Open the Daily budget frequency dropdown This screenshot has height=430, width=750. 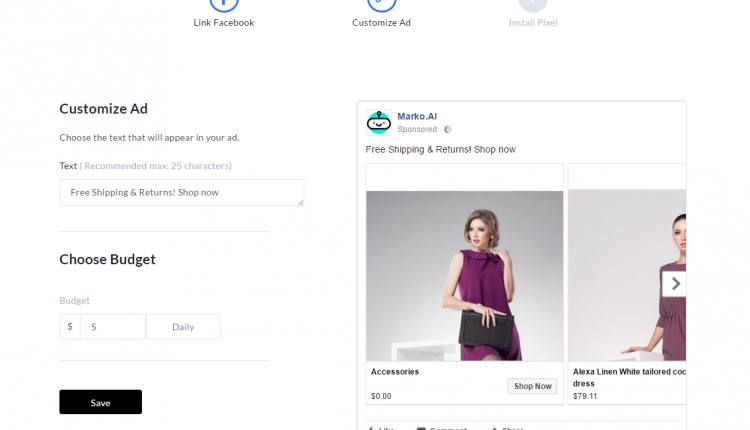coord(183,327)
